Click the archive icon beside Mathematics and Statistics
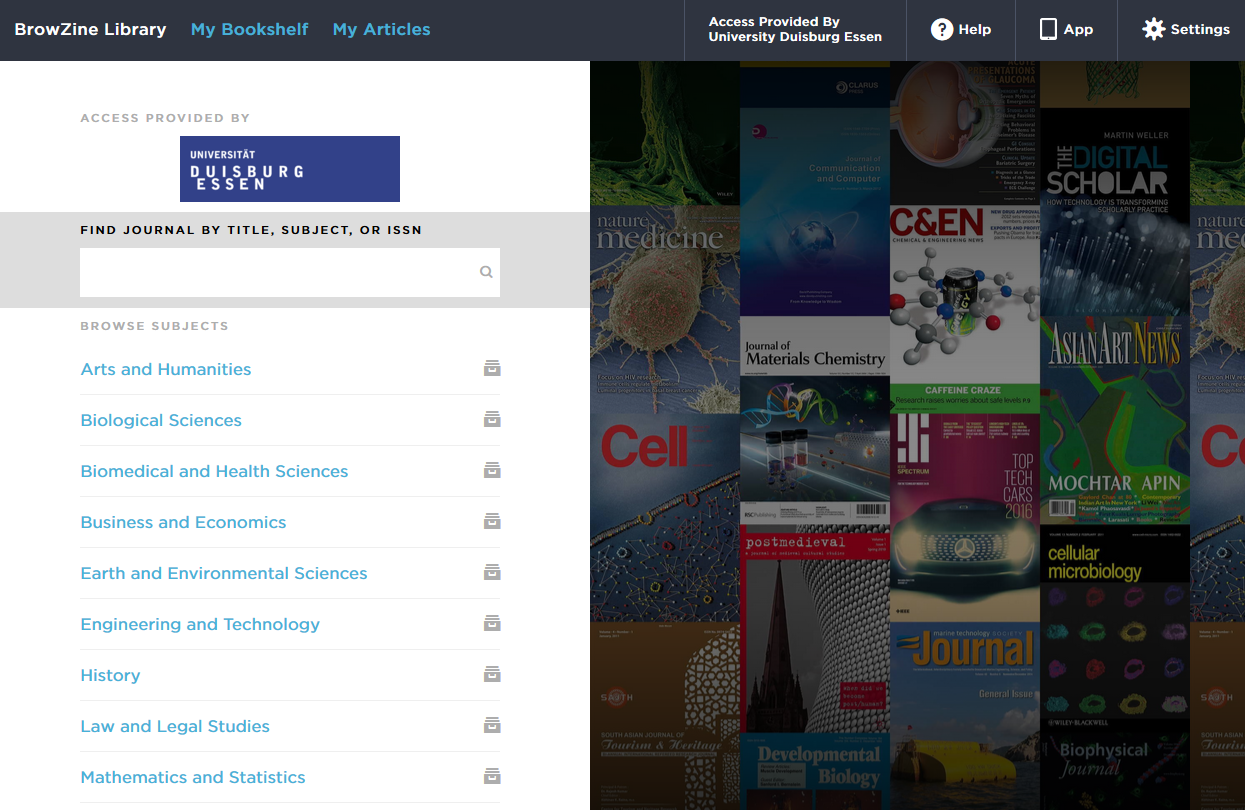 [492, 776]
